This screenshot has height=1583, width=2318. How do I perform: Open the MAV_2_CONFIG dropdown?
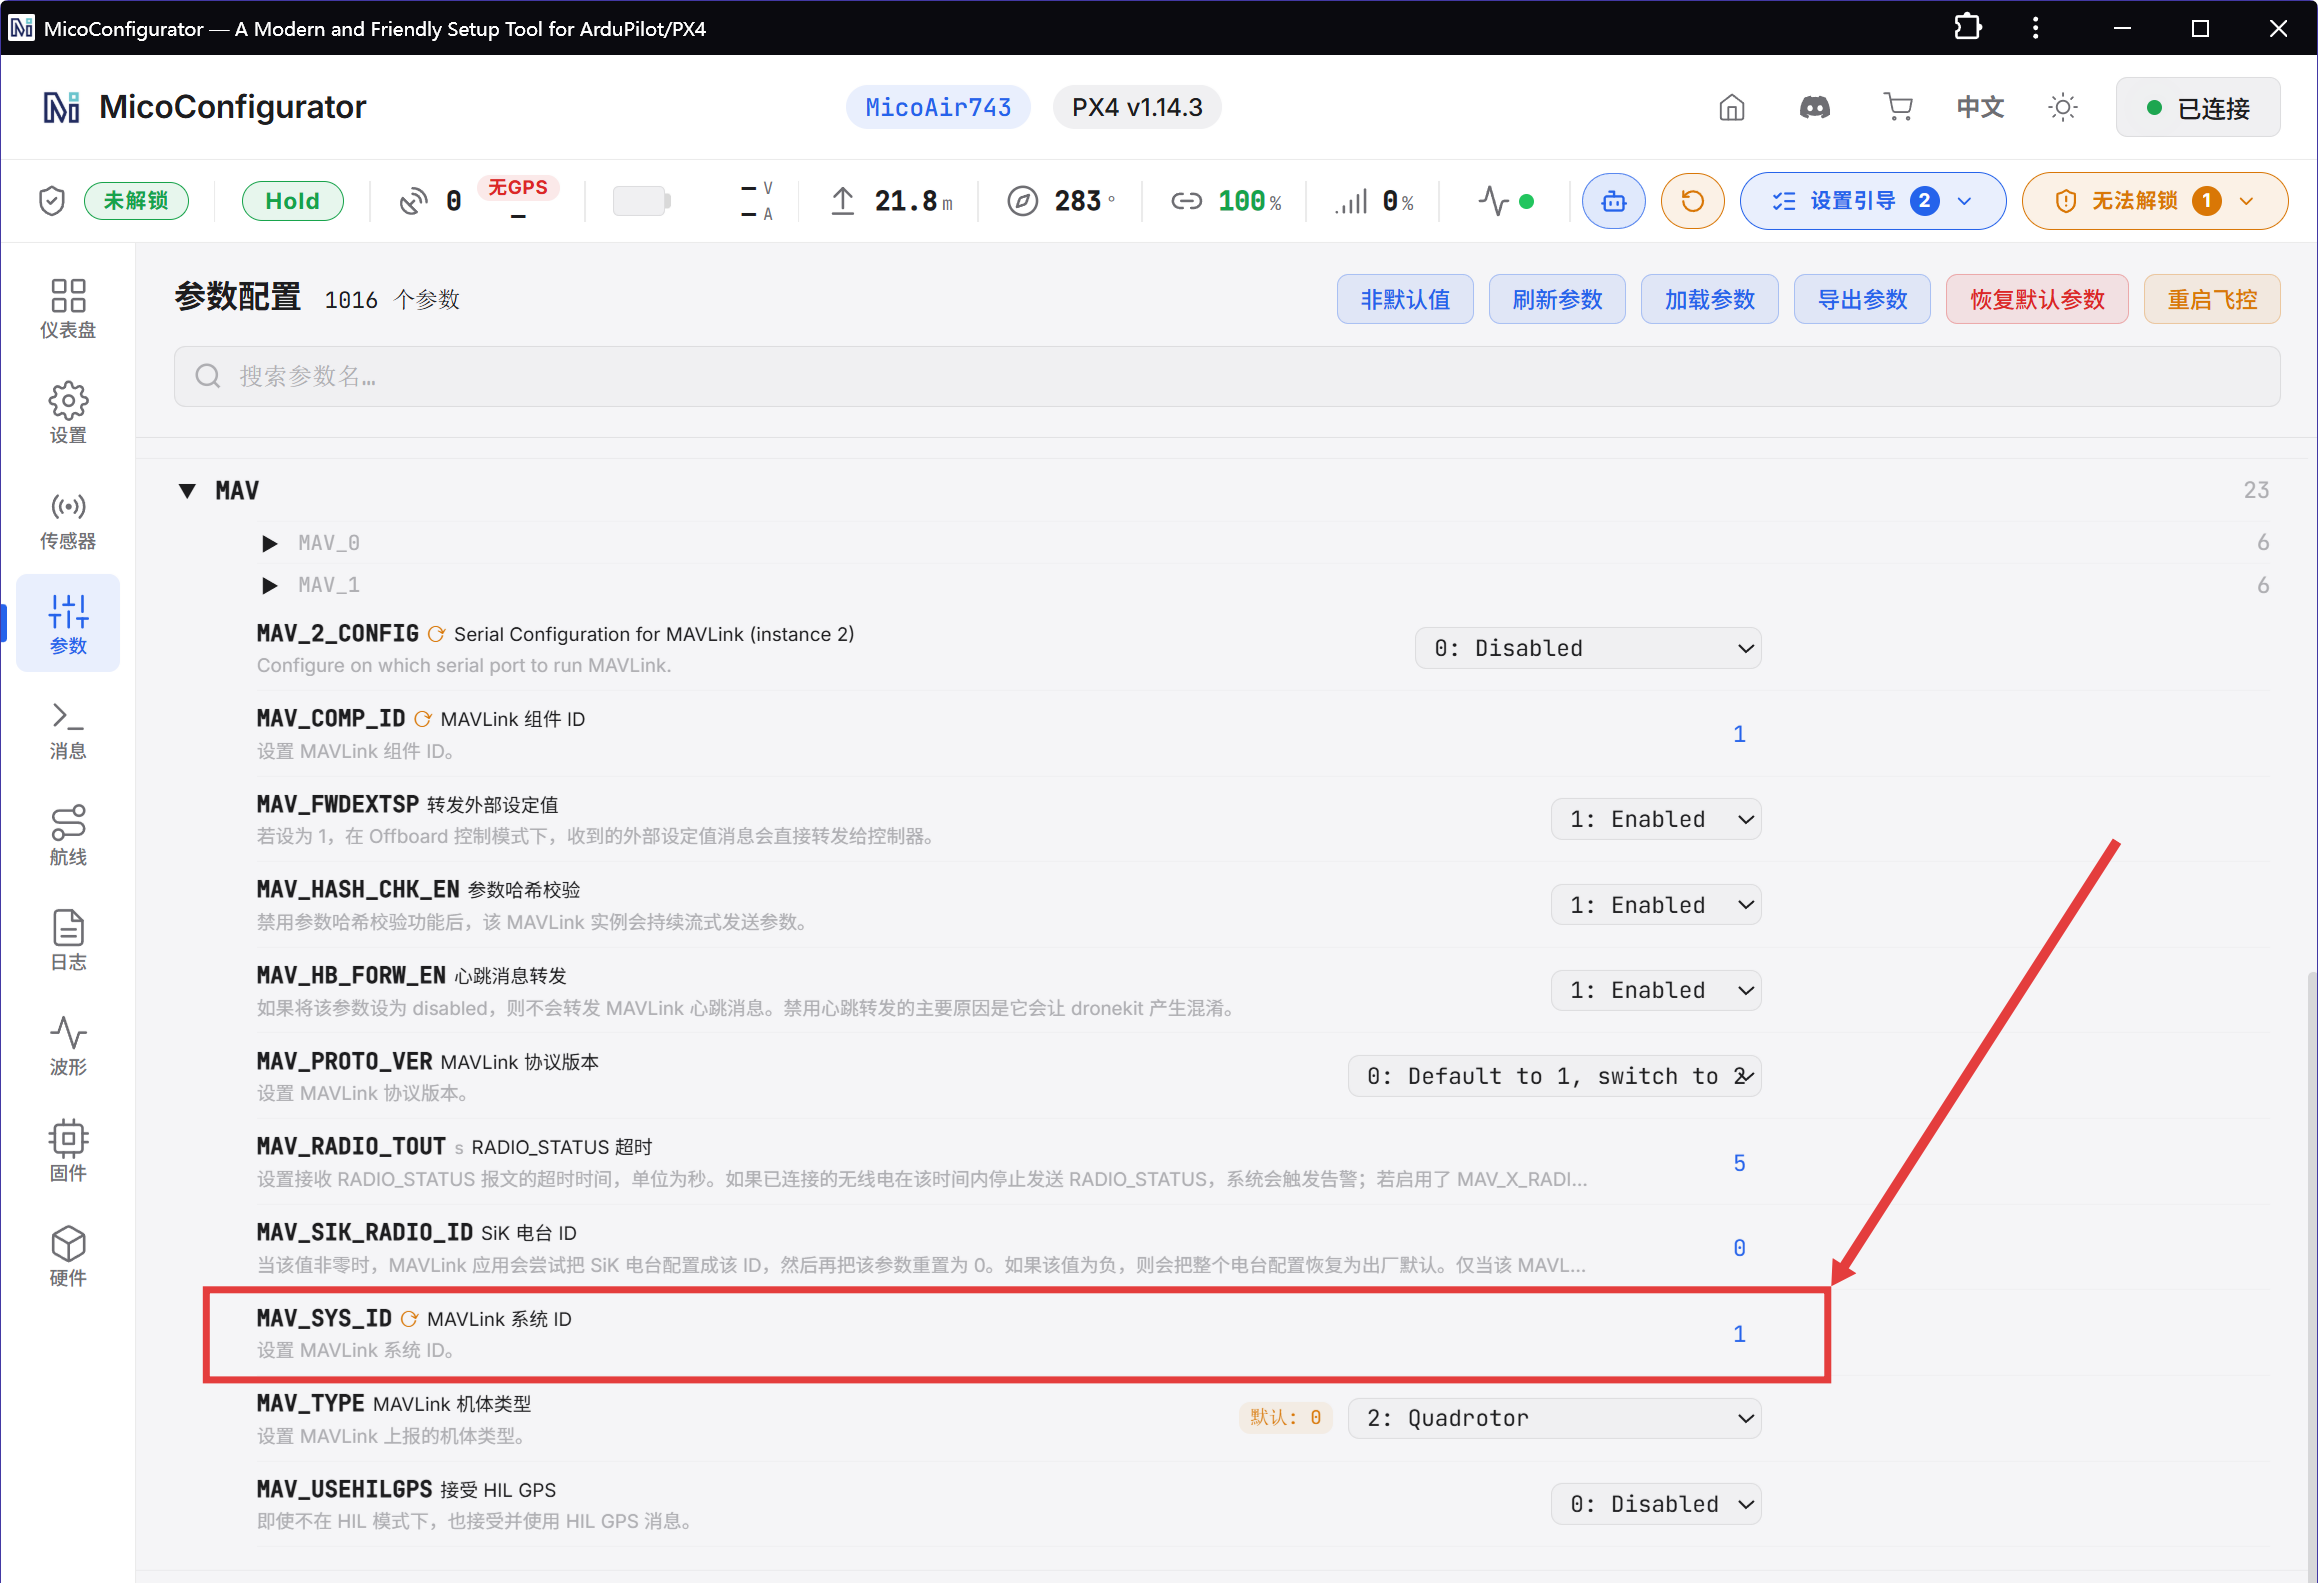[x=1588, y=648]
